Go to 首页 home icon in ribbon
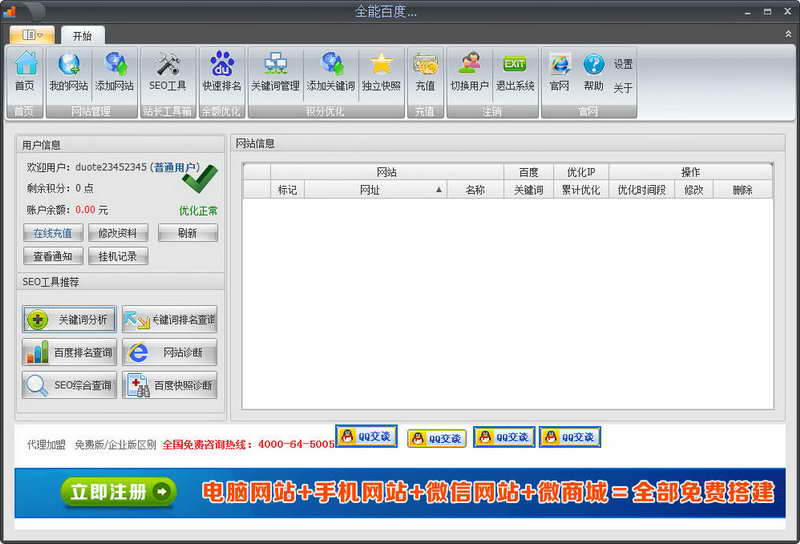Image resolution: width=800 pixels, height=544 pixels. pyautogui.click(x=25, y=71)
